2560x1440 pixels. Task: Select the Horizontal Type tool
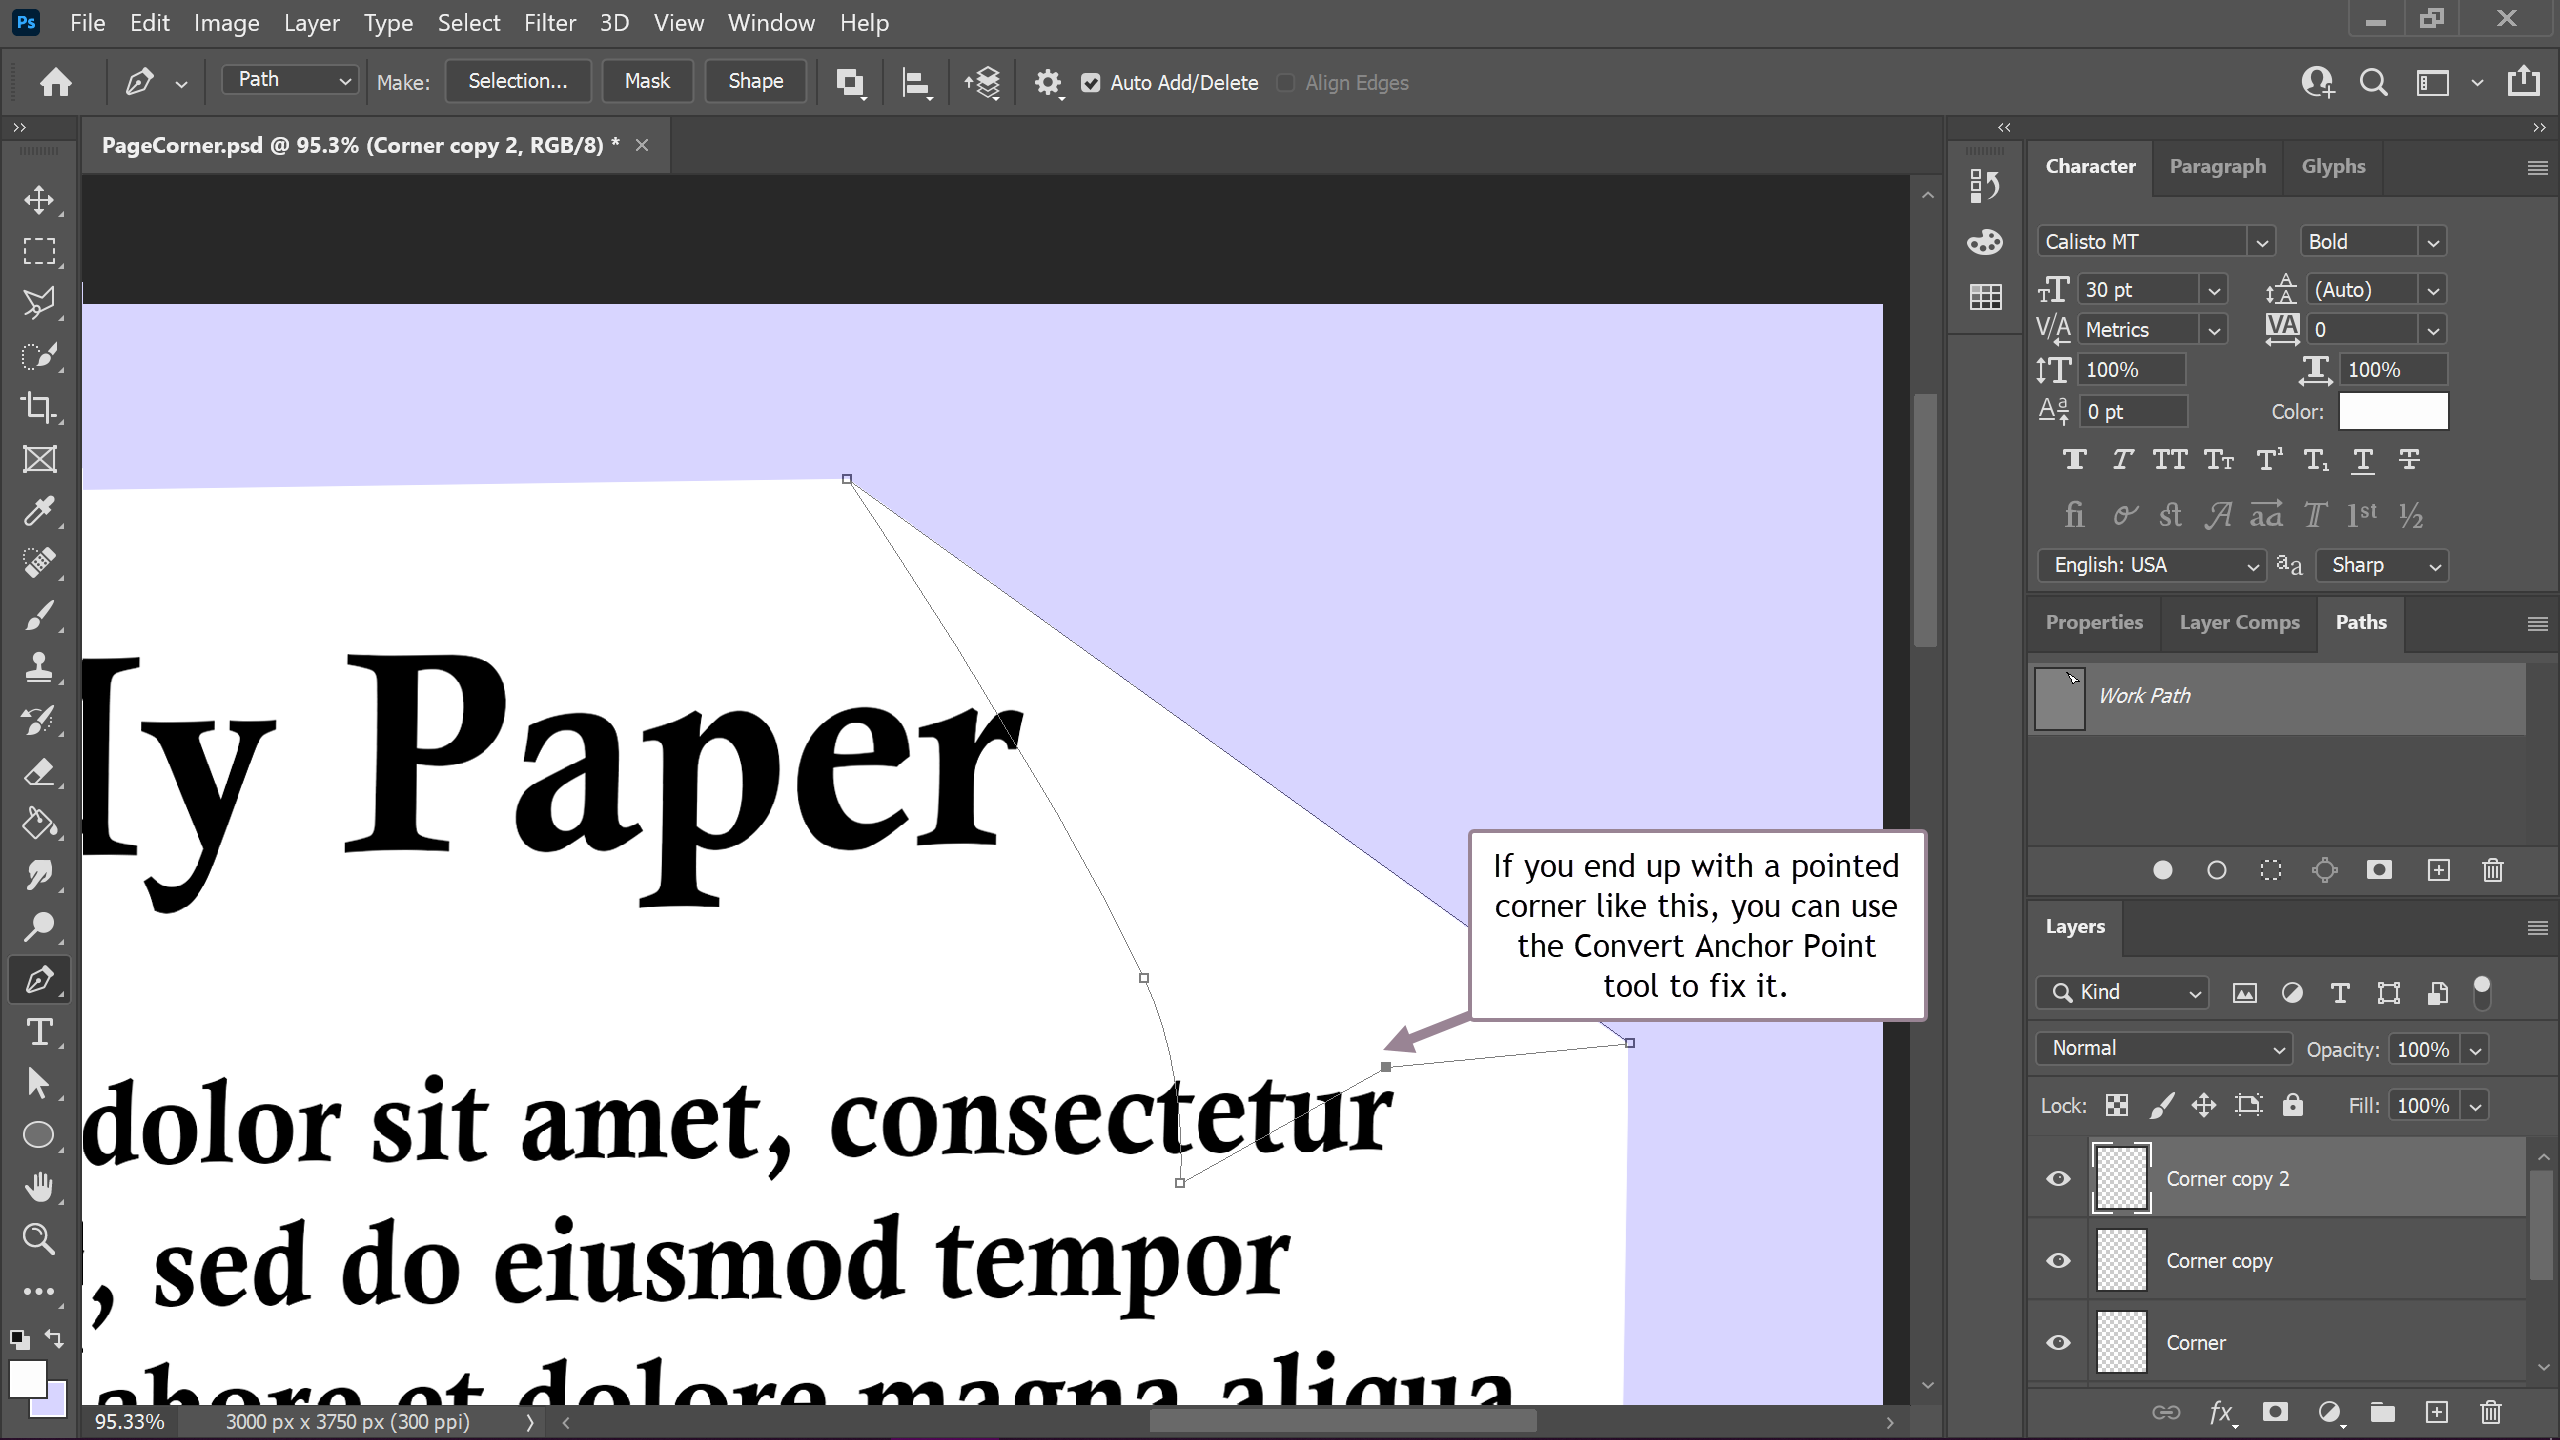coord(38,1031)
